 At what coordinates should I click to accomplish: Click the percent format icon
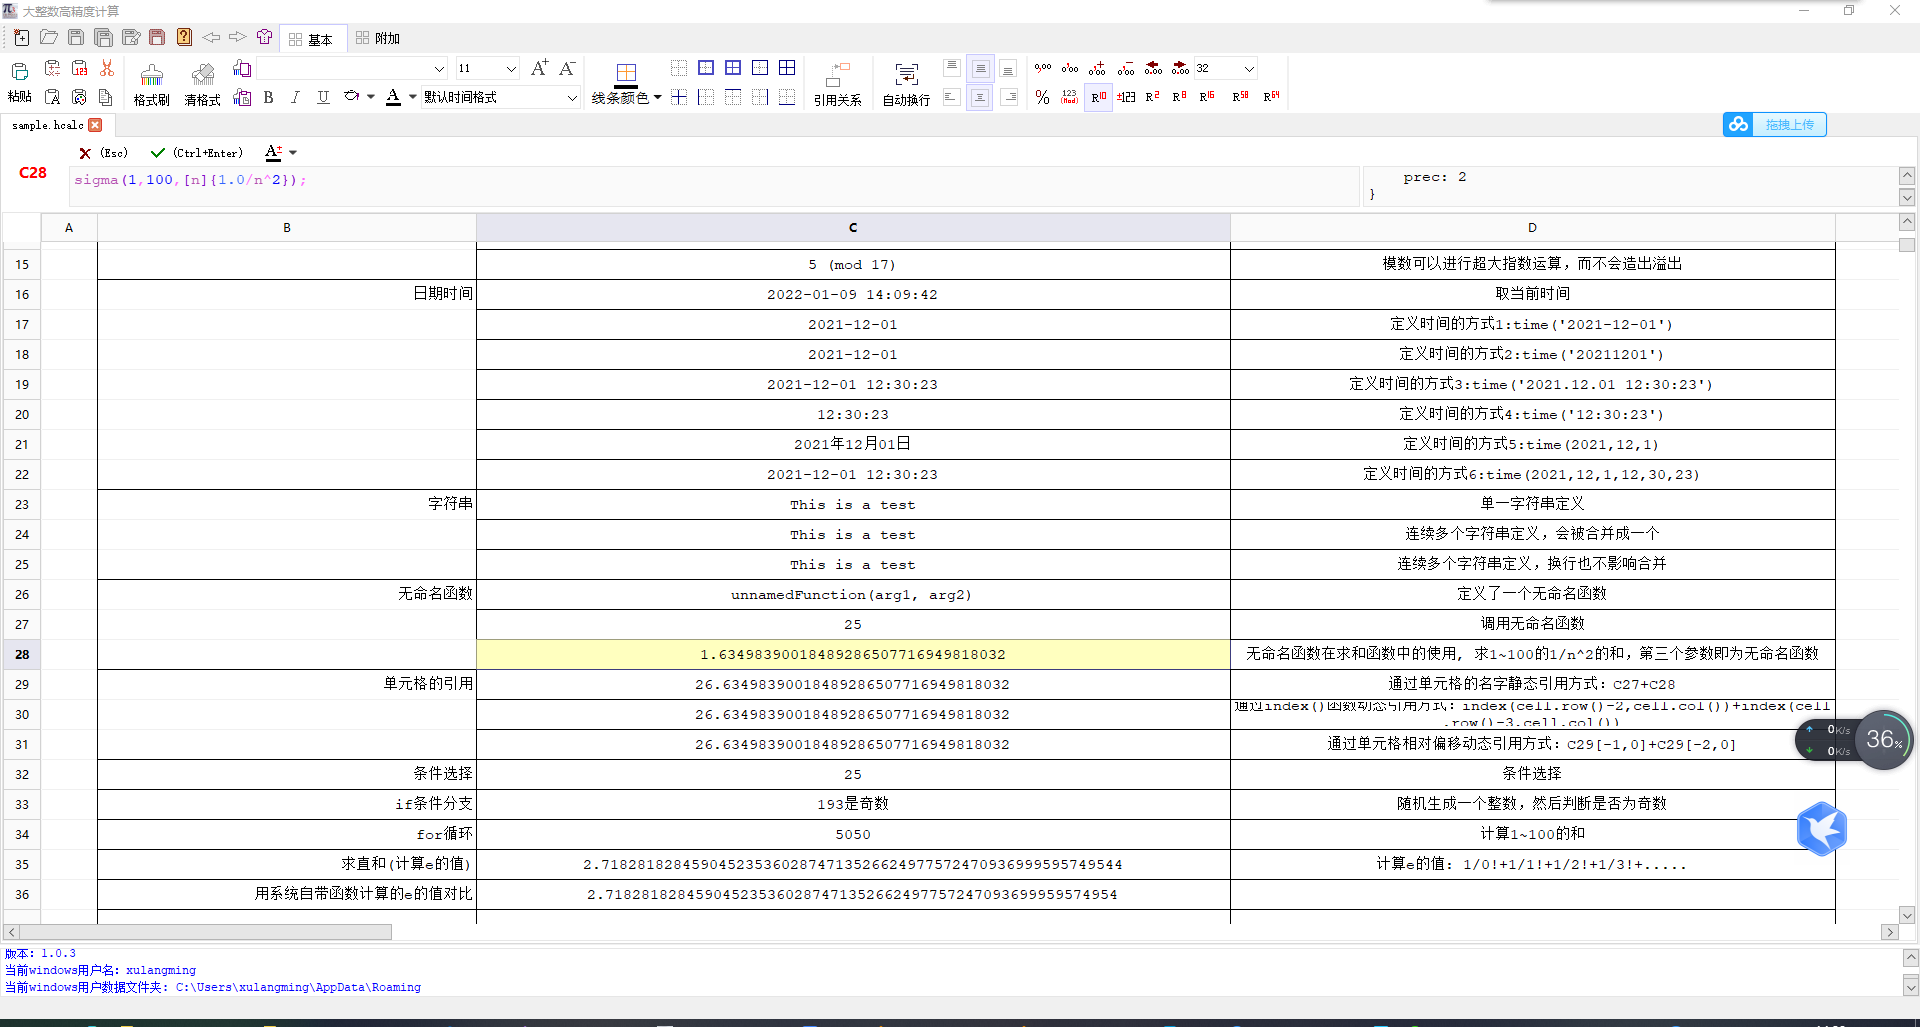point(1043,97)
